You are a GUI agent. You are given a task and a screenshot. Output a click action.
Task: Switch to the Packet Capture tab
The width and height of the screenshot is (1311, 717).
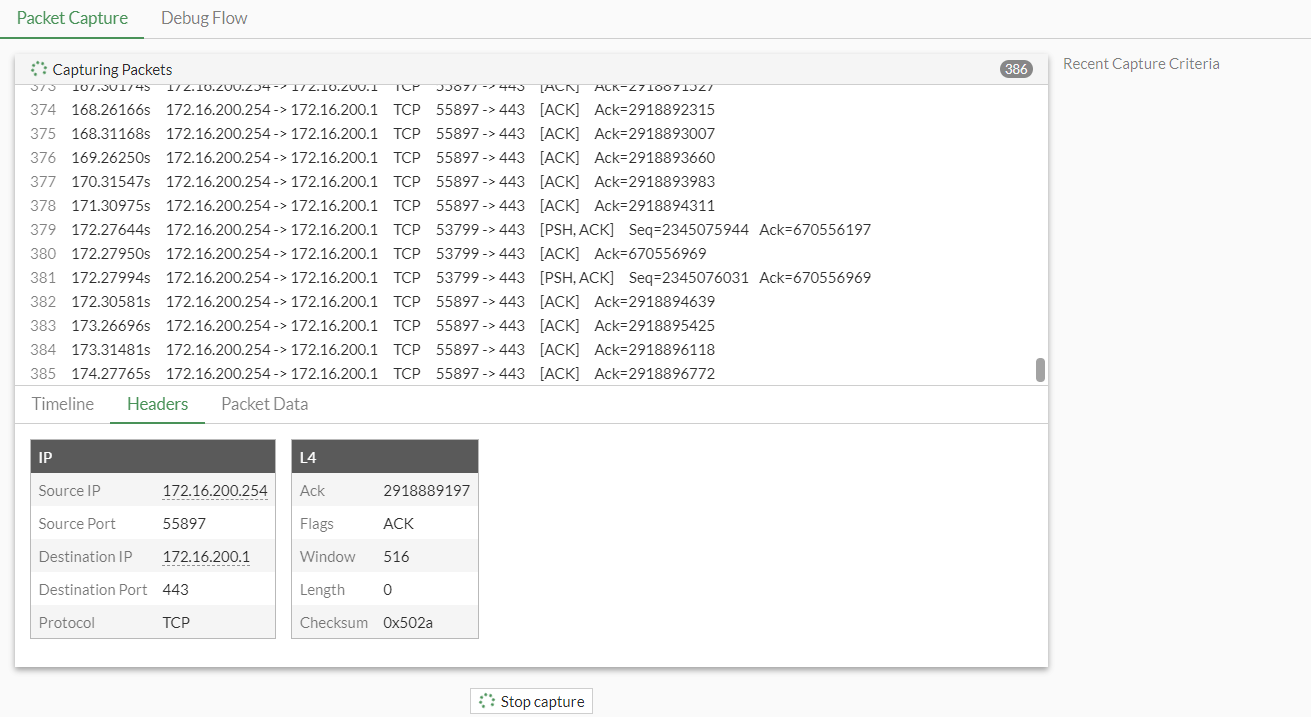[72, 18]
